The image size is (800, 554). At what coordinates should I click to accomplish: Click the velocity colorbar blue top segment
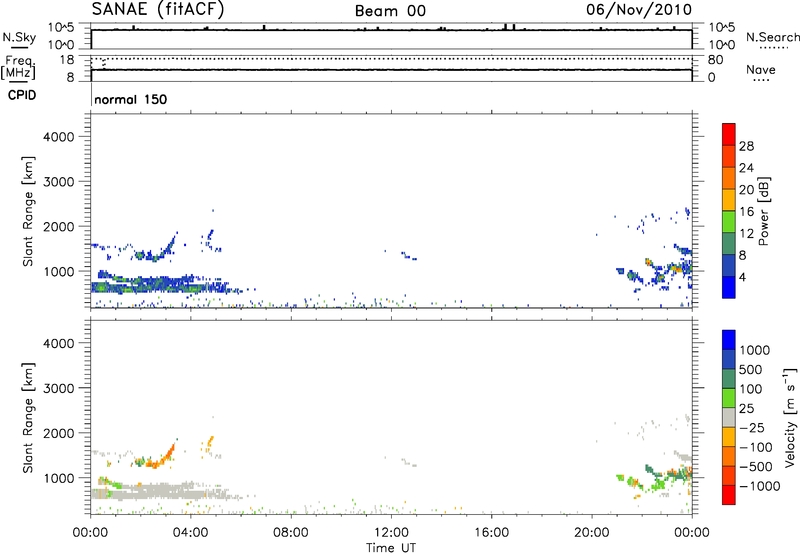tap(729, 340)
